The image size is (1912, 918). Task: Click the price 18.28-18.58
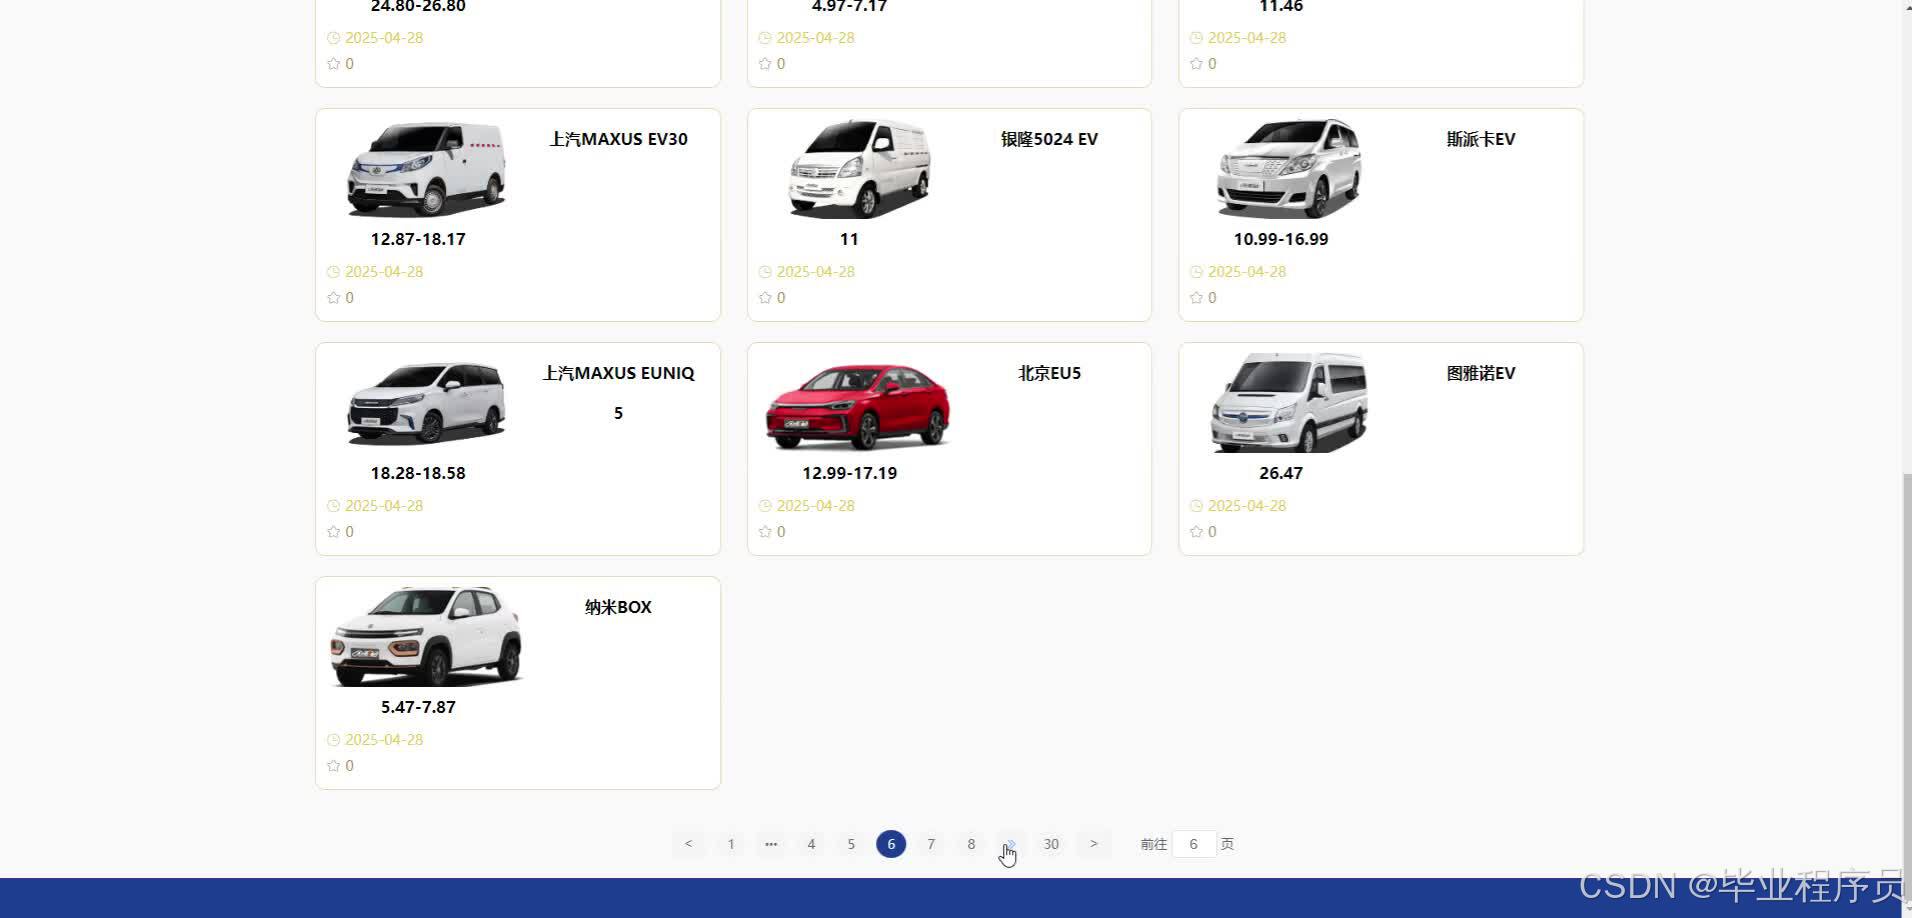(x=418, y=473)
